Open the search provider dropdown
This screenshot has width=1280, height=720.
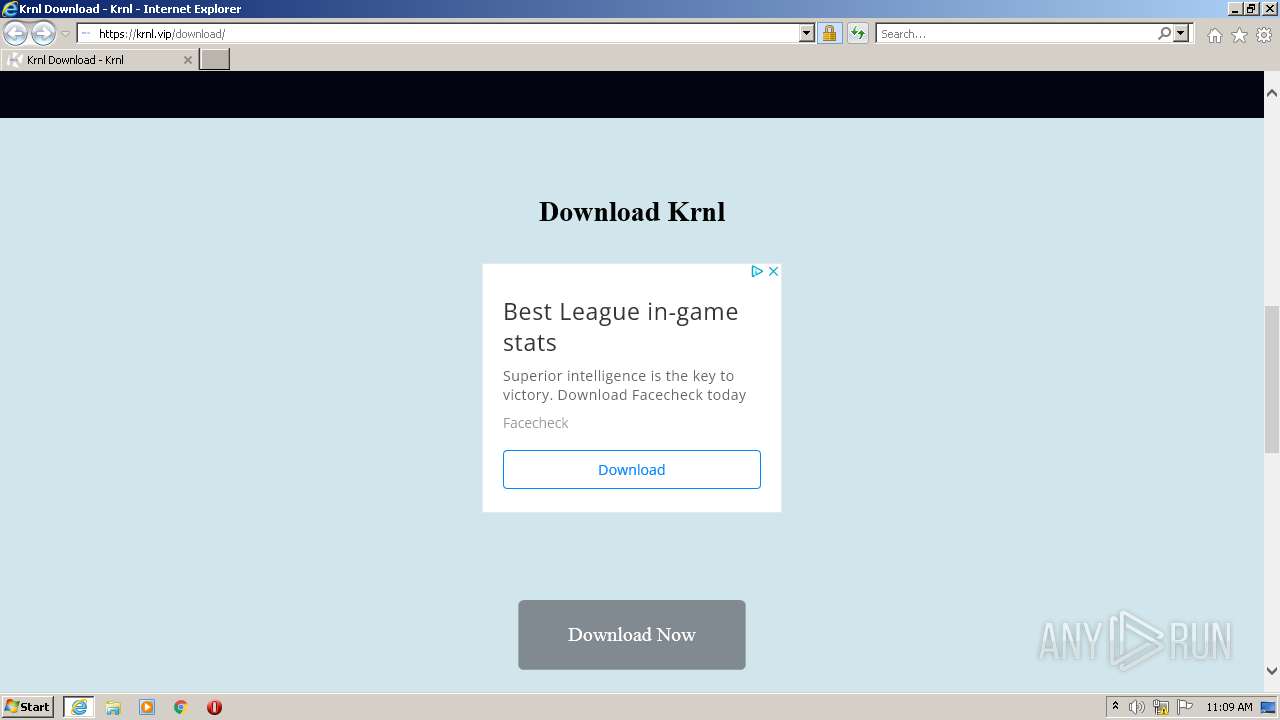tap(1181, 33)
